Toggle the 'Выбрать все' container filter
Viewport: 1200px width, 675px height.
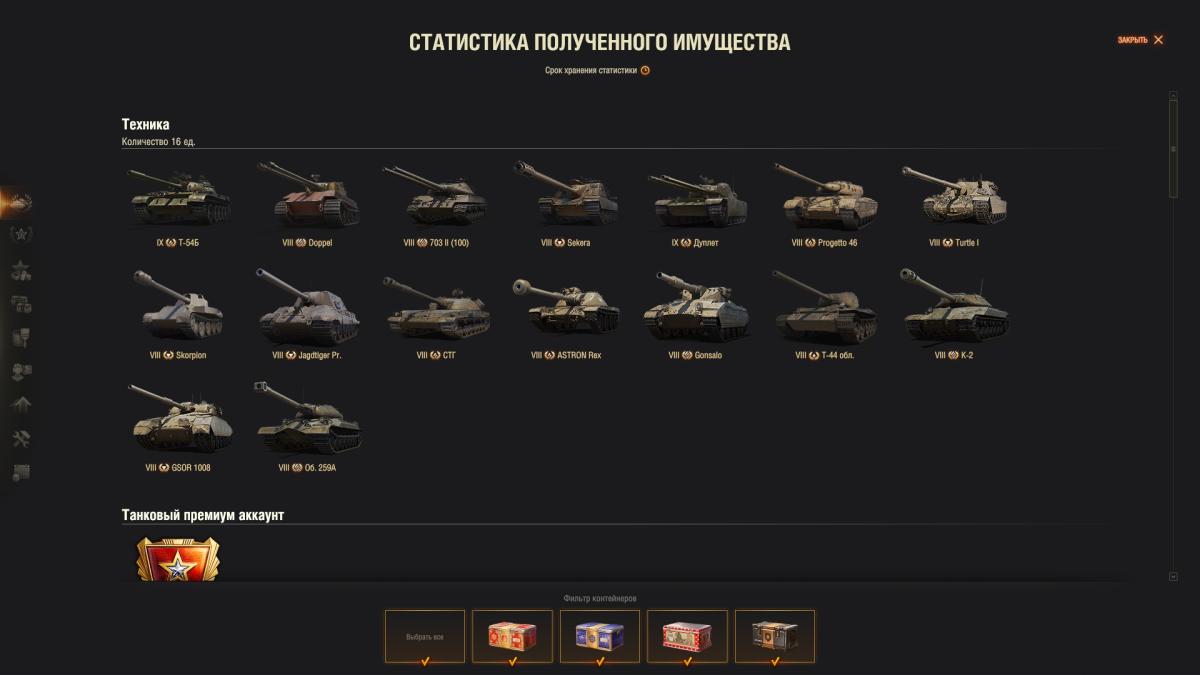coord(425,636)
